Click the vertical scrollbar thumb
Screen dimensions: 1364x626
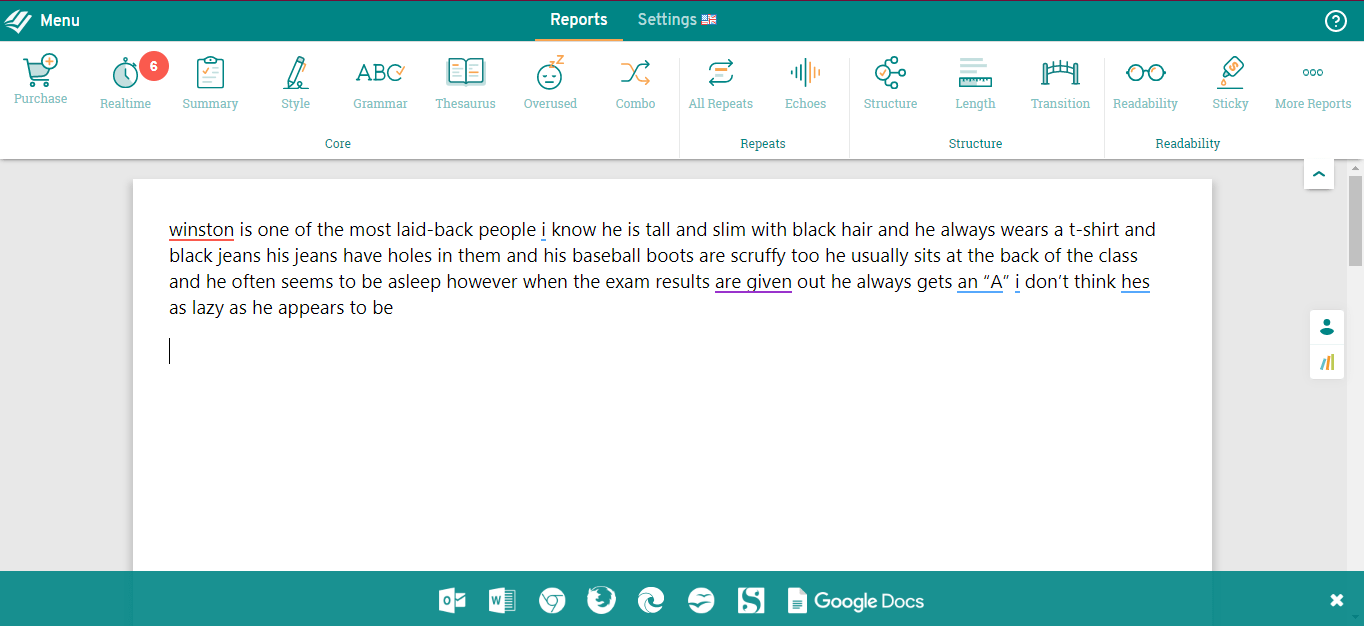1355,220
